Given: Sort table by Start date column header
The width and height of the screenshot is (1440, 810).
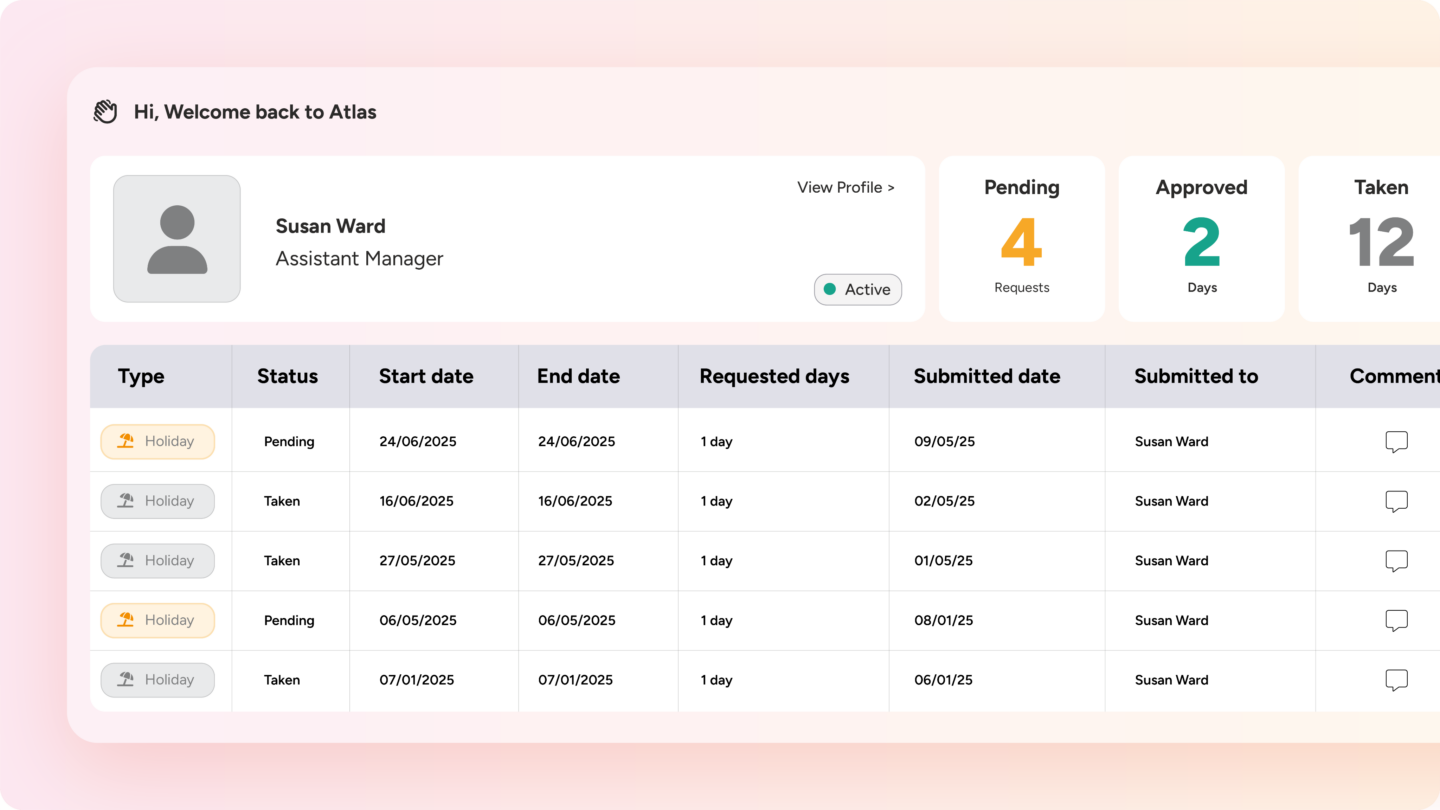Looking at the screenshot, I should pos(426,377).
